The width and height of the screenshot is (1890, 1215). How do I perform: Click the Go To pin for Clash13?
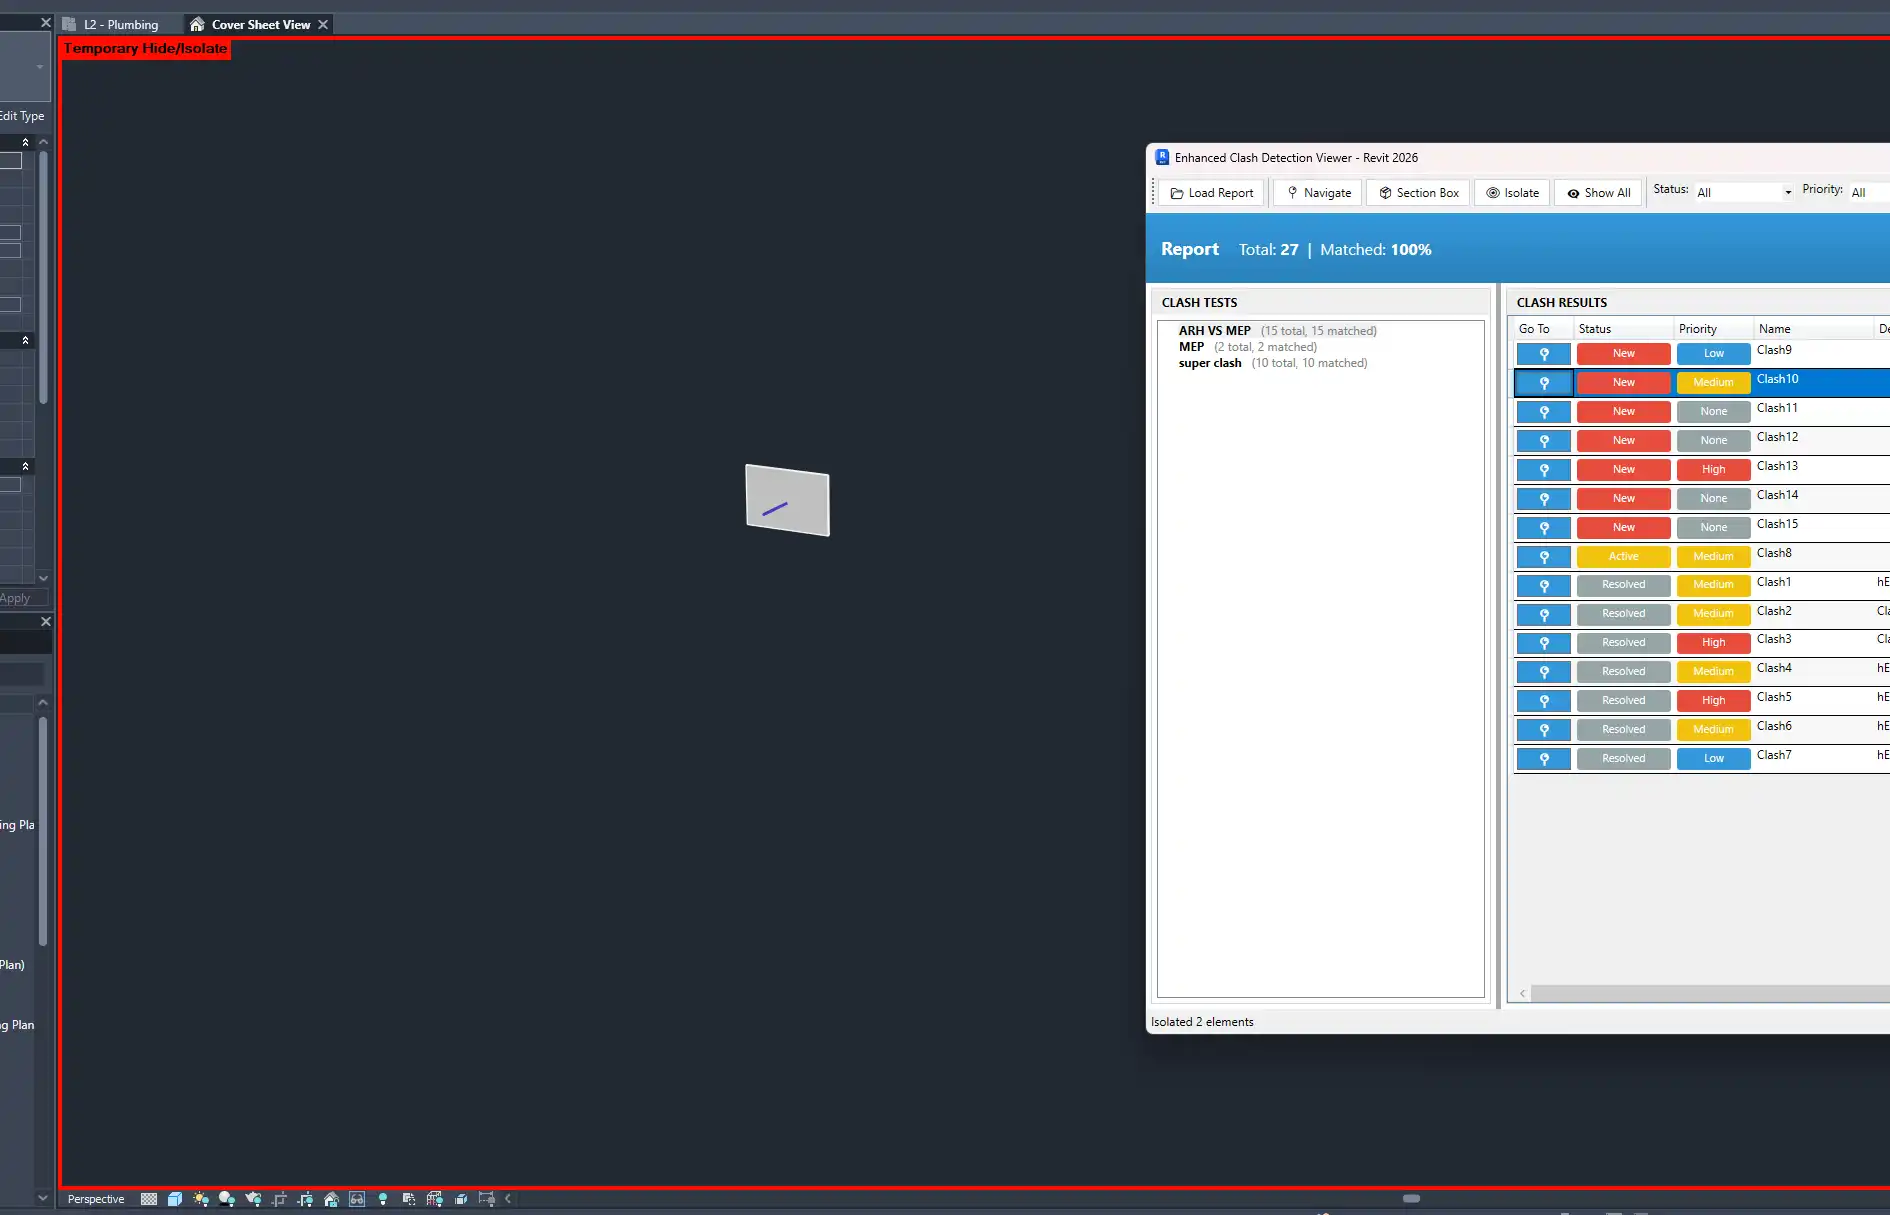click(1543, 470)
